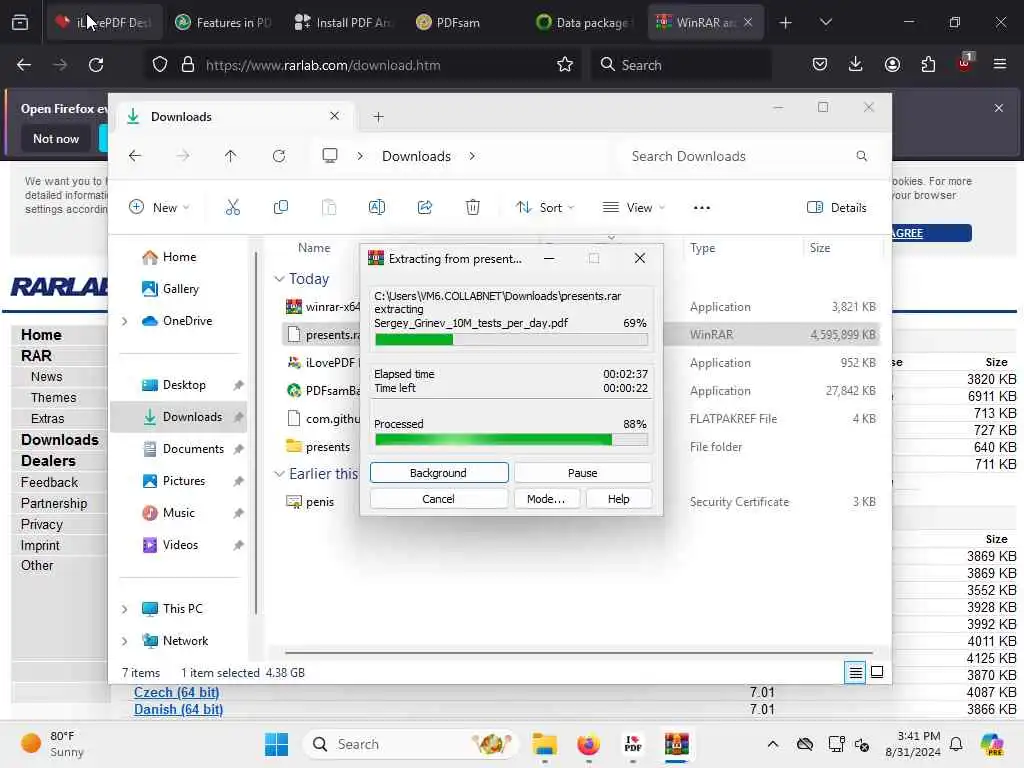Show hidden system tray icons
This screenshot has height=768, width=1024.
773,744
